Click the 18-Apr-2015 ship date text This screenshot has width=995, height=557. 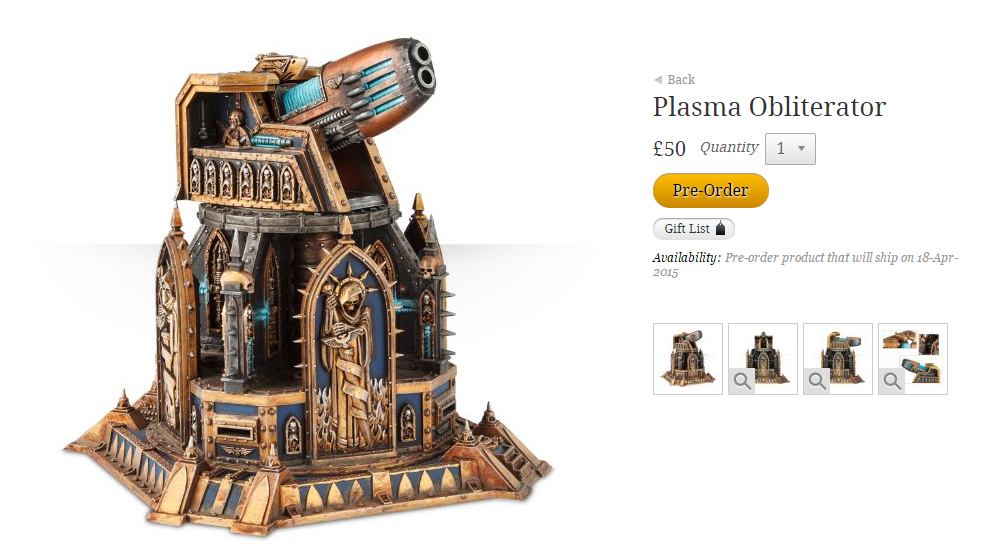805,265
